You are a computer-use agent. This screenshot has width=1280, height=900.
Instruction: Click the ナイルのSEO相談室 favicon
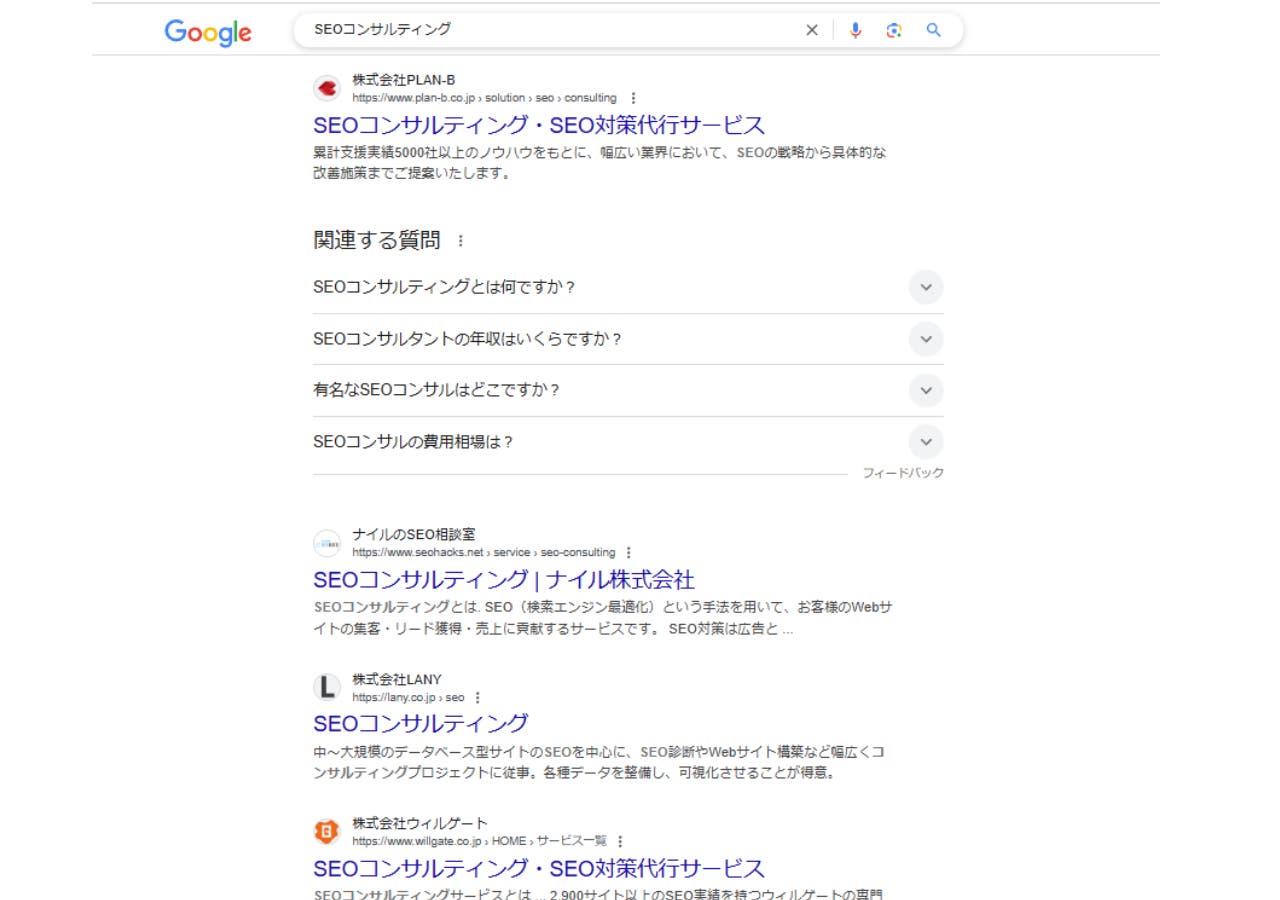pos(327,543)
